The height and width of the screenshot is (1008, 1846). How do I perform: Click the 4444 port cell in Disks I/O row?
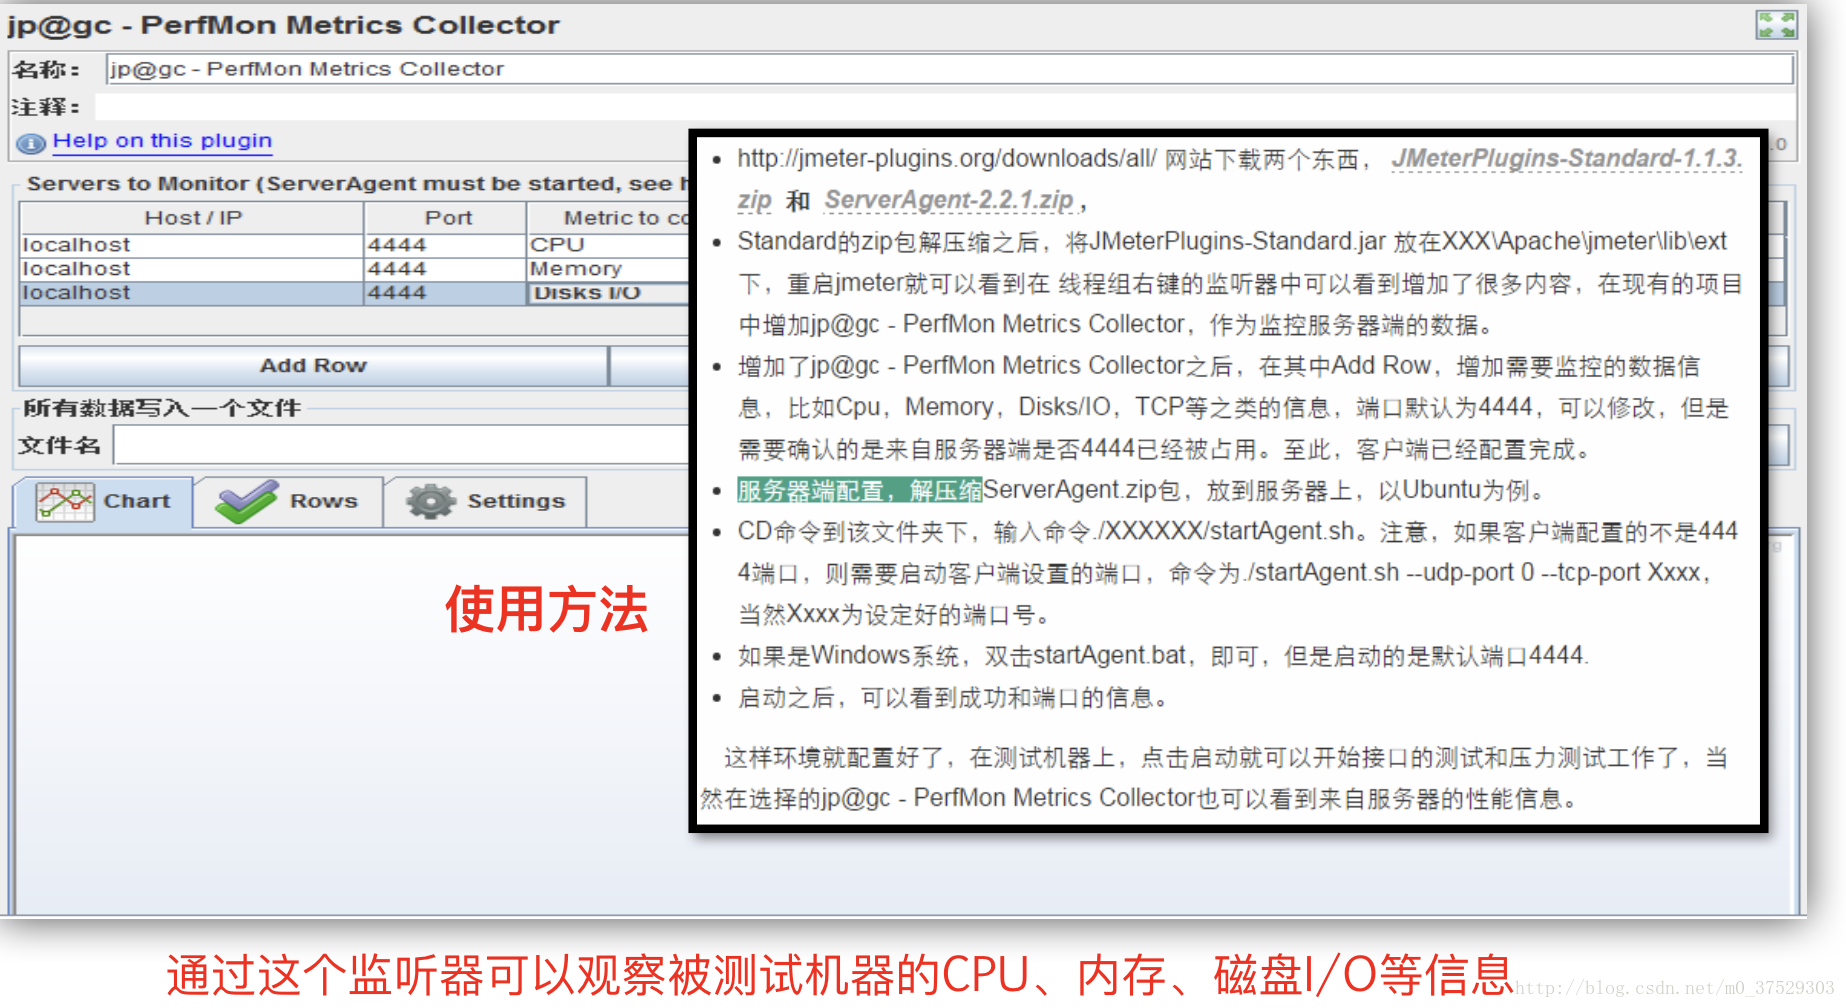pyautogui.click(x=445, y=293)
